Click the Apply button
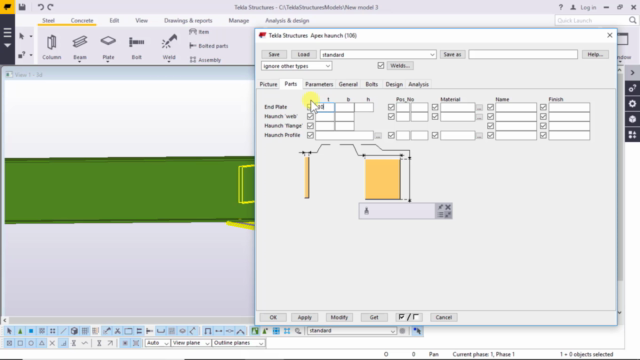Screen dimensions: 640x360 304,317
